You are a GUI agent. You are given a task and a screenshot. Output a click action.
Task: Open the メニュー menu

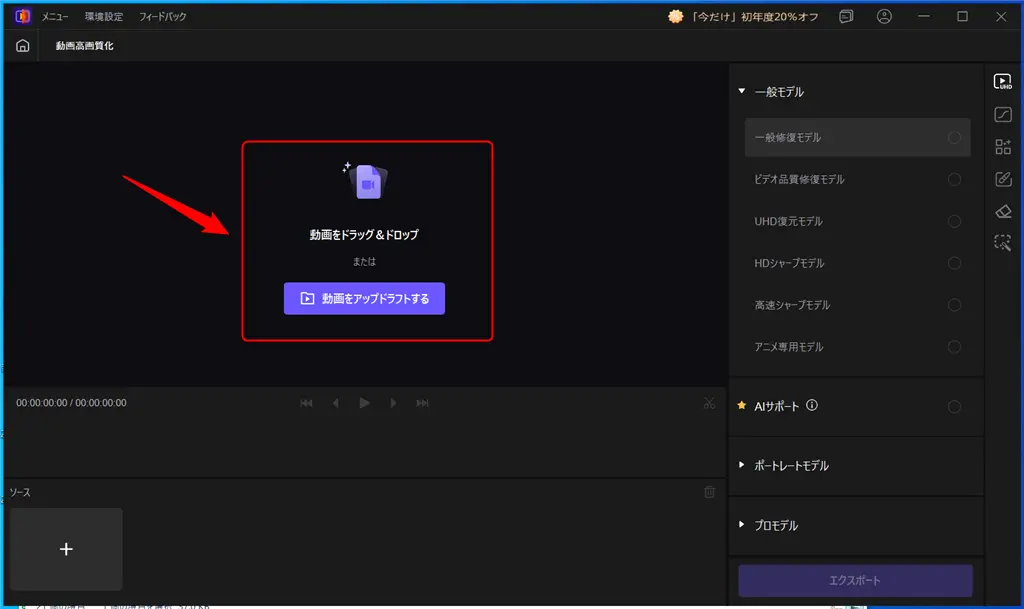[52, 16]
